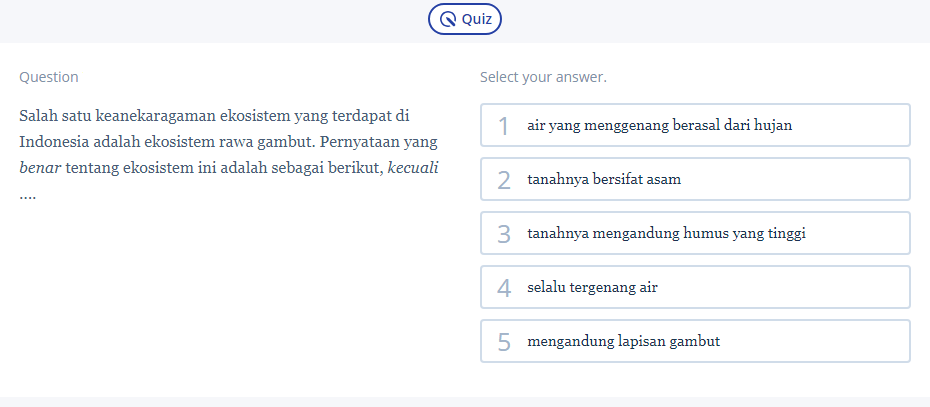Click the number 2 on second answer
Screen dimensions: 930x407
(504, 180)
